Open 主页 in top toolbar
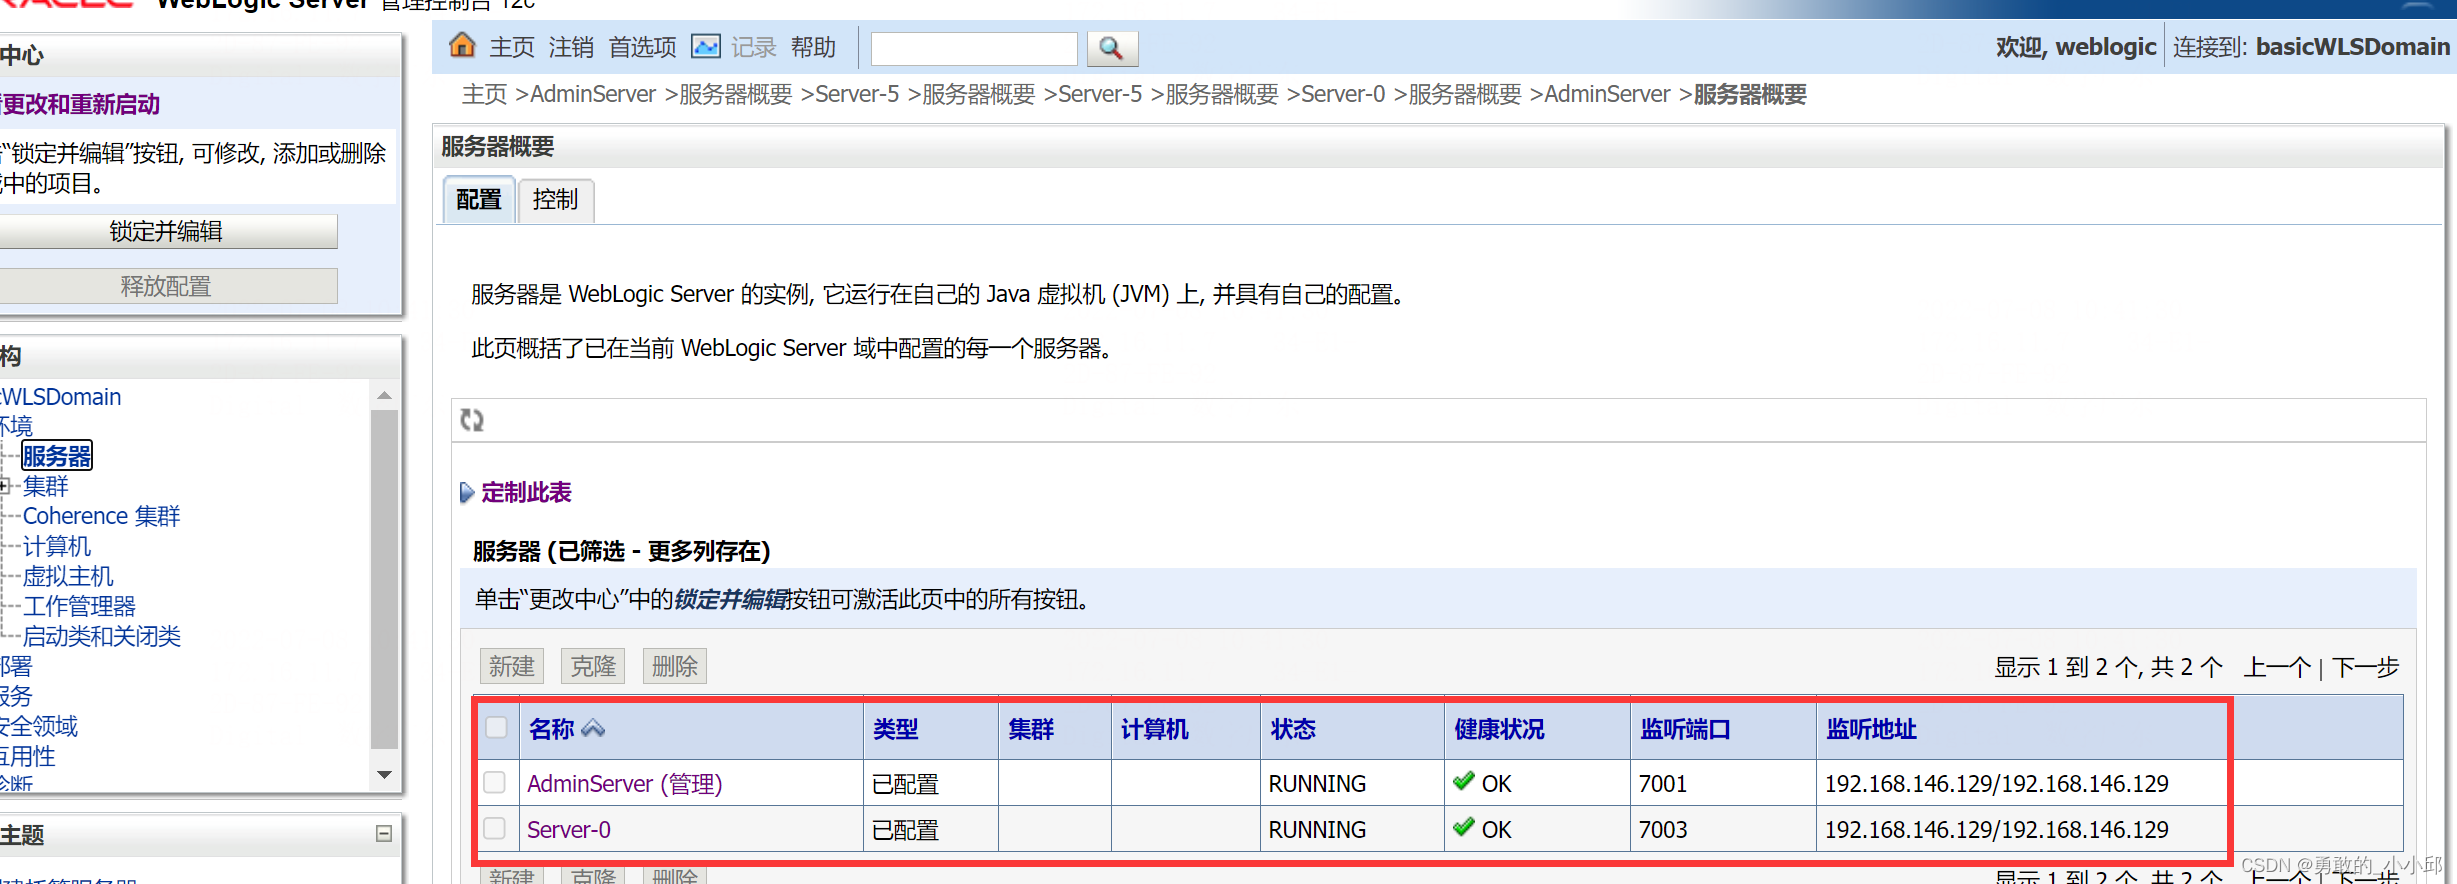This screenshot has height=884, width=2457. point(512,47)
